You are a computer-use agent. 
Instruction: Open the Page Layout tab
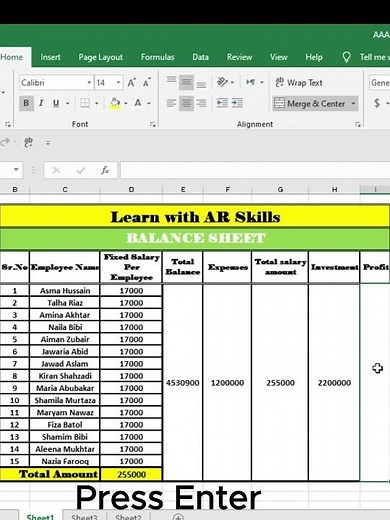click(x=101, y=57)
